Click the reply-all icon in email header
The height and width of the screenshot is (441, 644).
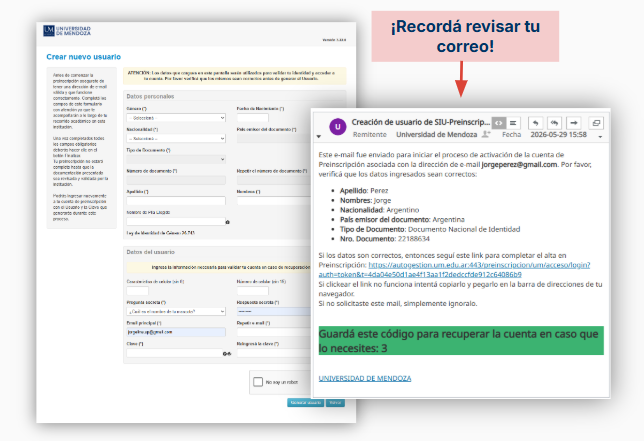click(554, 123)
